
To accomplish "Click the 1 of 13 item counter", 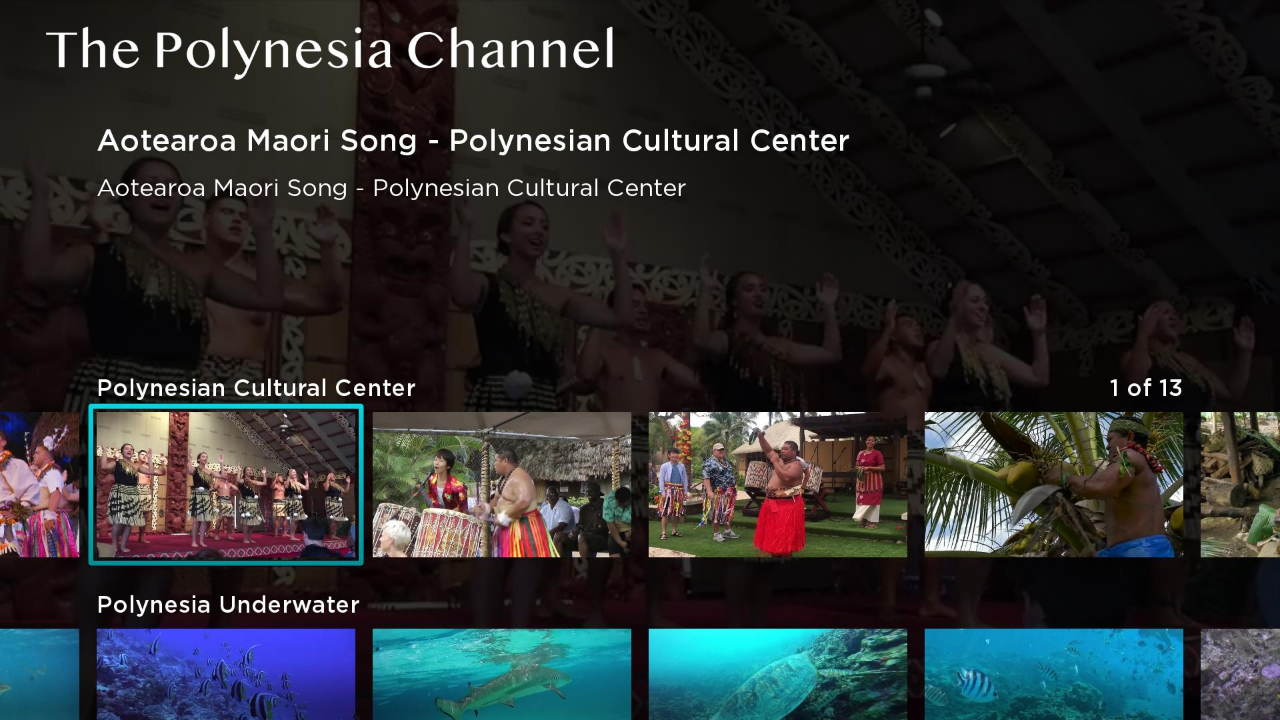I will click(x=1146, y=388).
